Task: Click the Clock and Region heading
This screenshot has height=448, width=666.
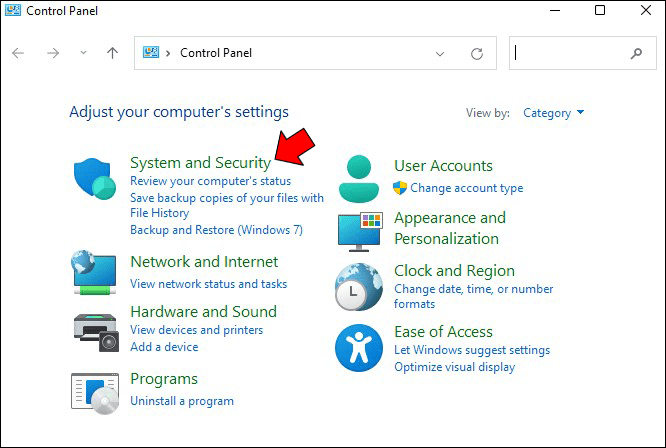Action: point(454,270)
